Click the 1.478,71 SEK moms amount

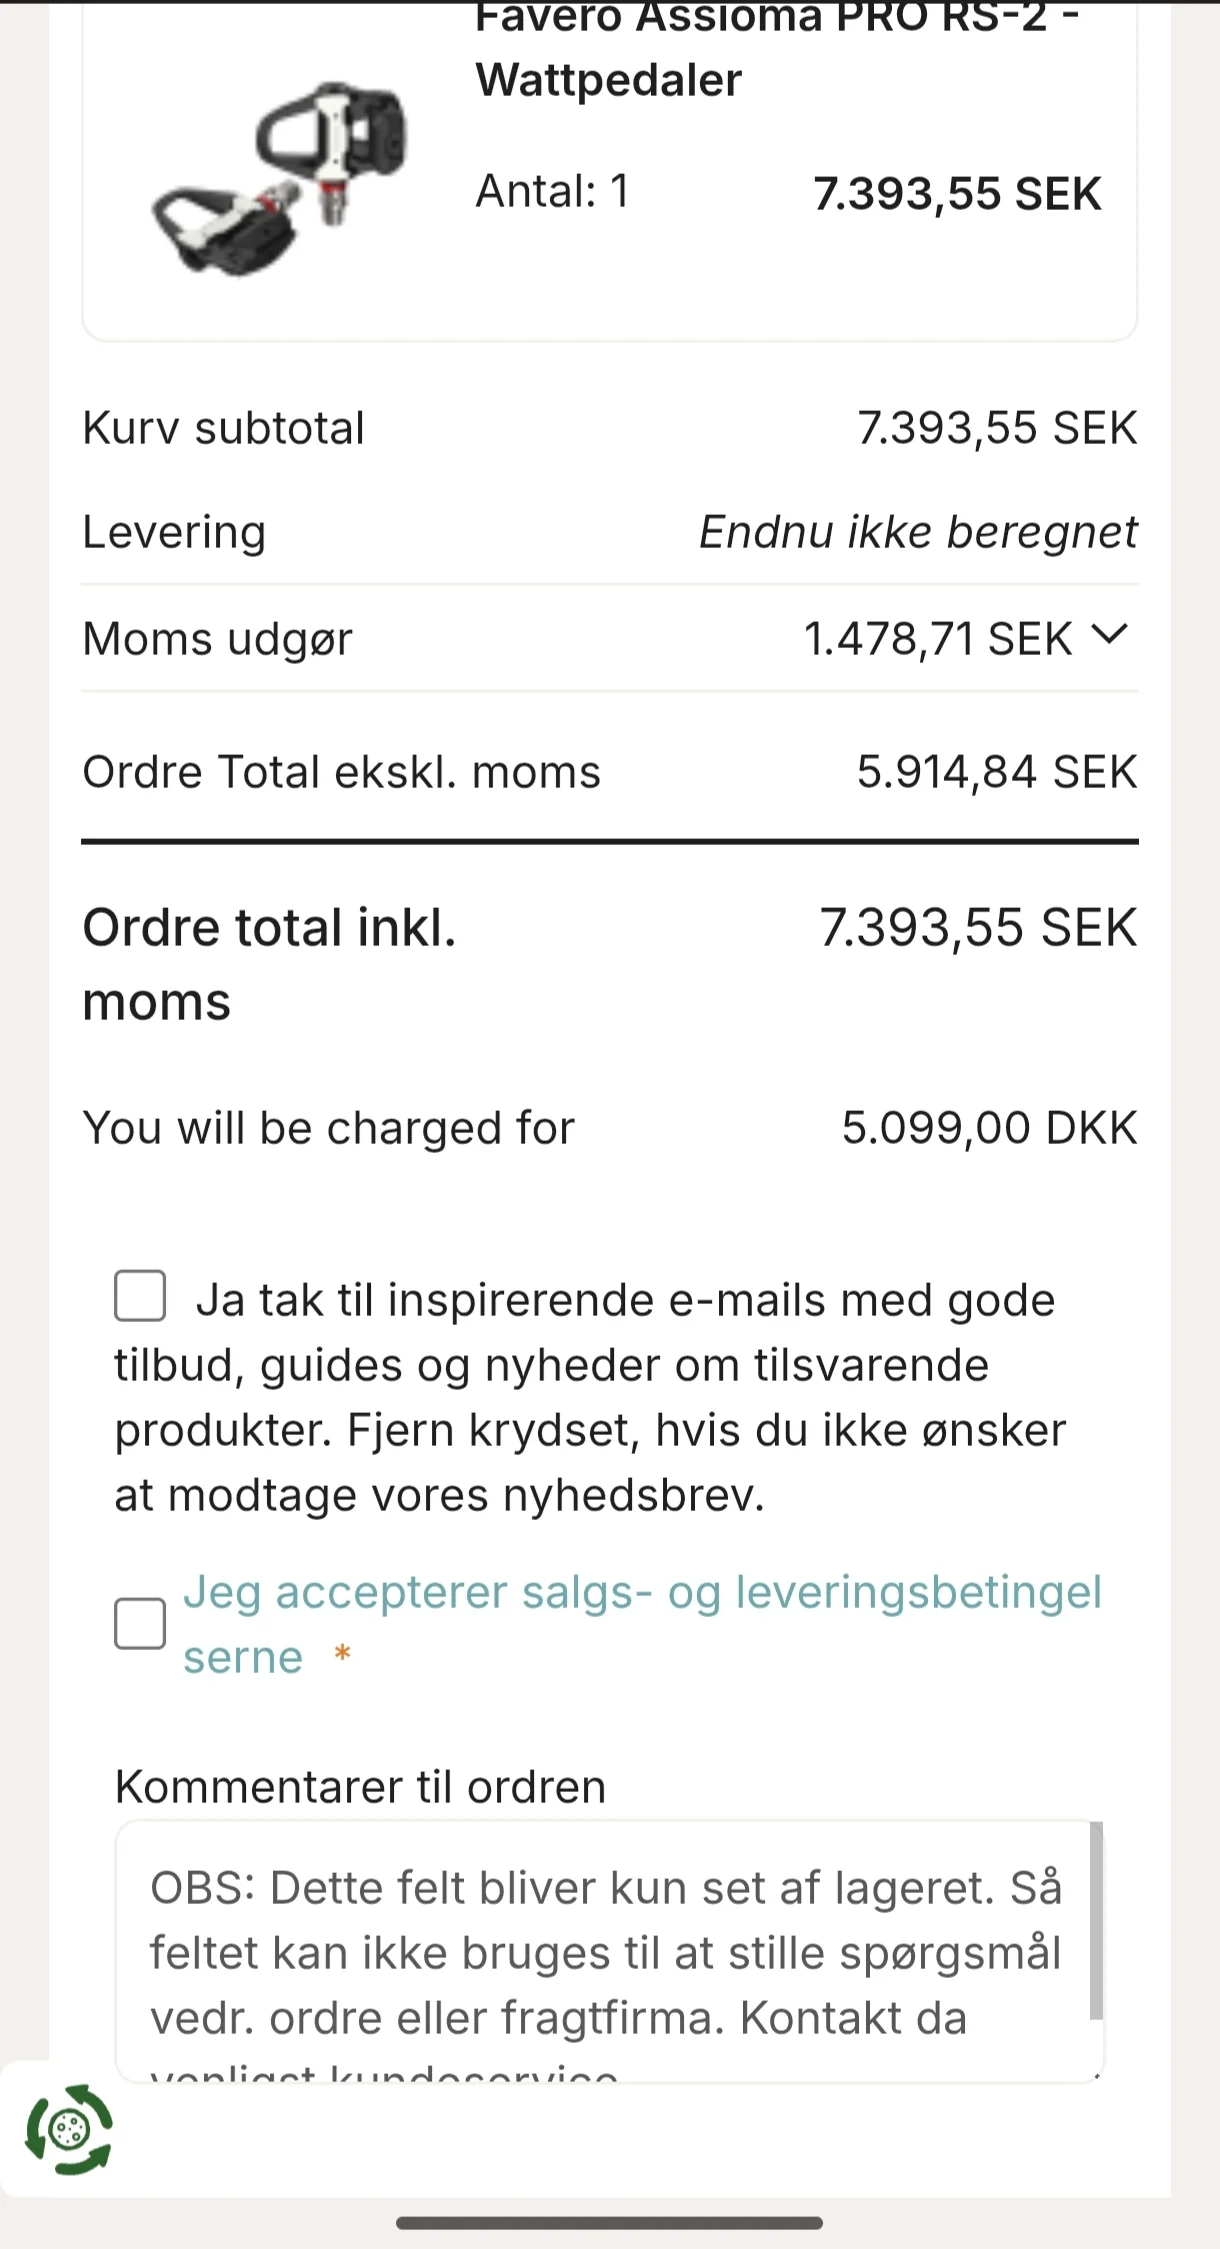pyautogui.click(x=937, y=639)
